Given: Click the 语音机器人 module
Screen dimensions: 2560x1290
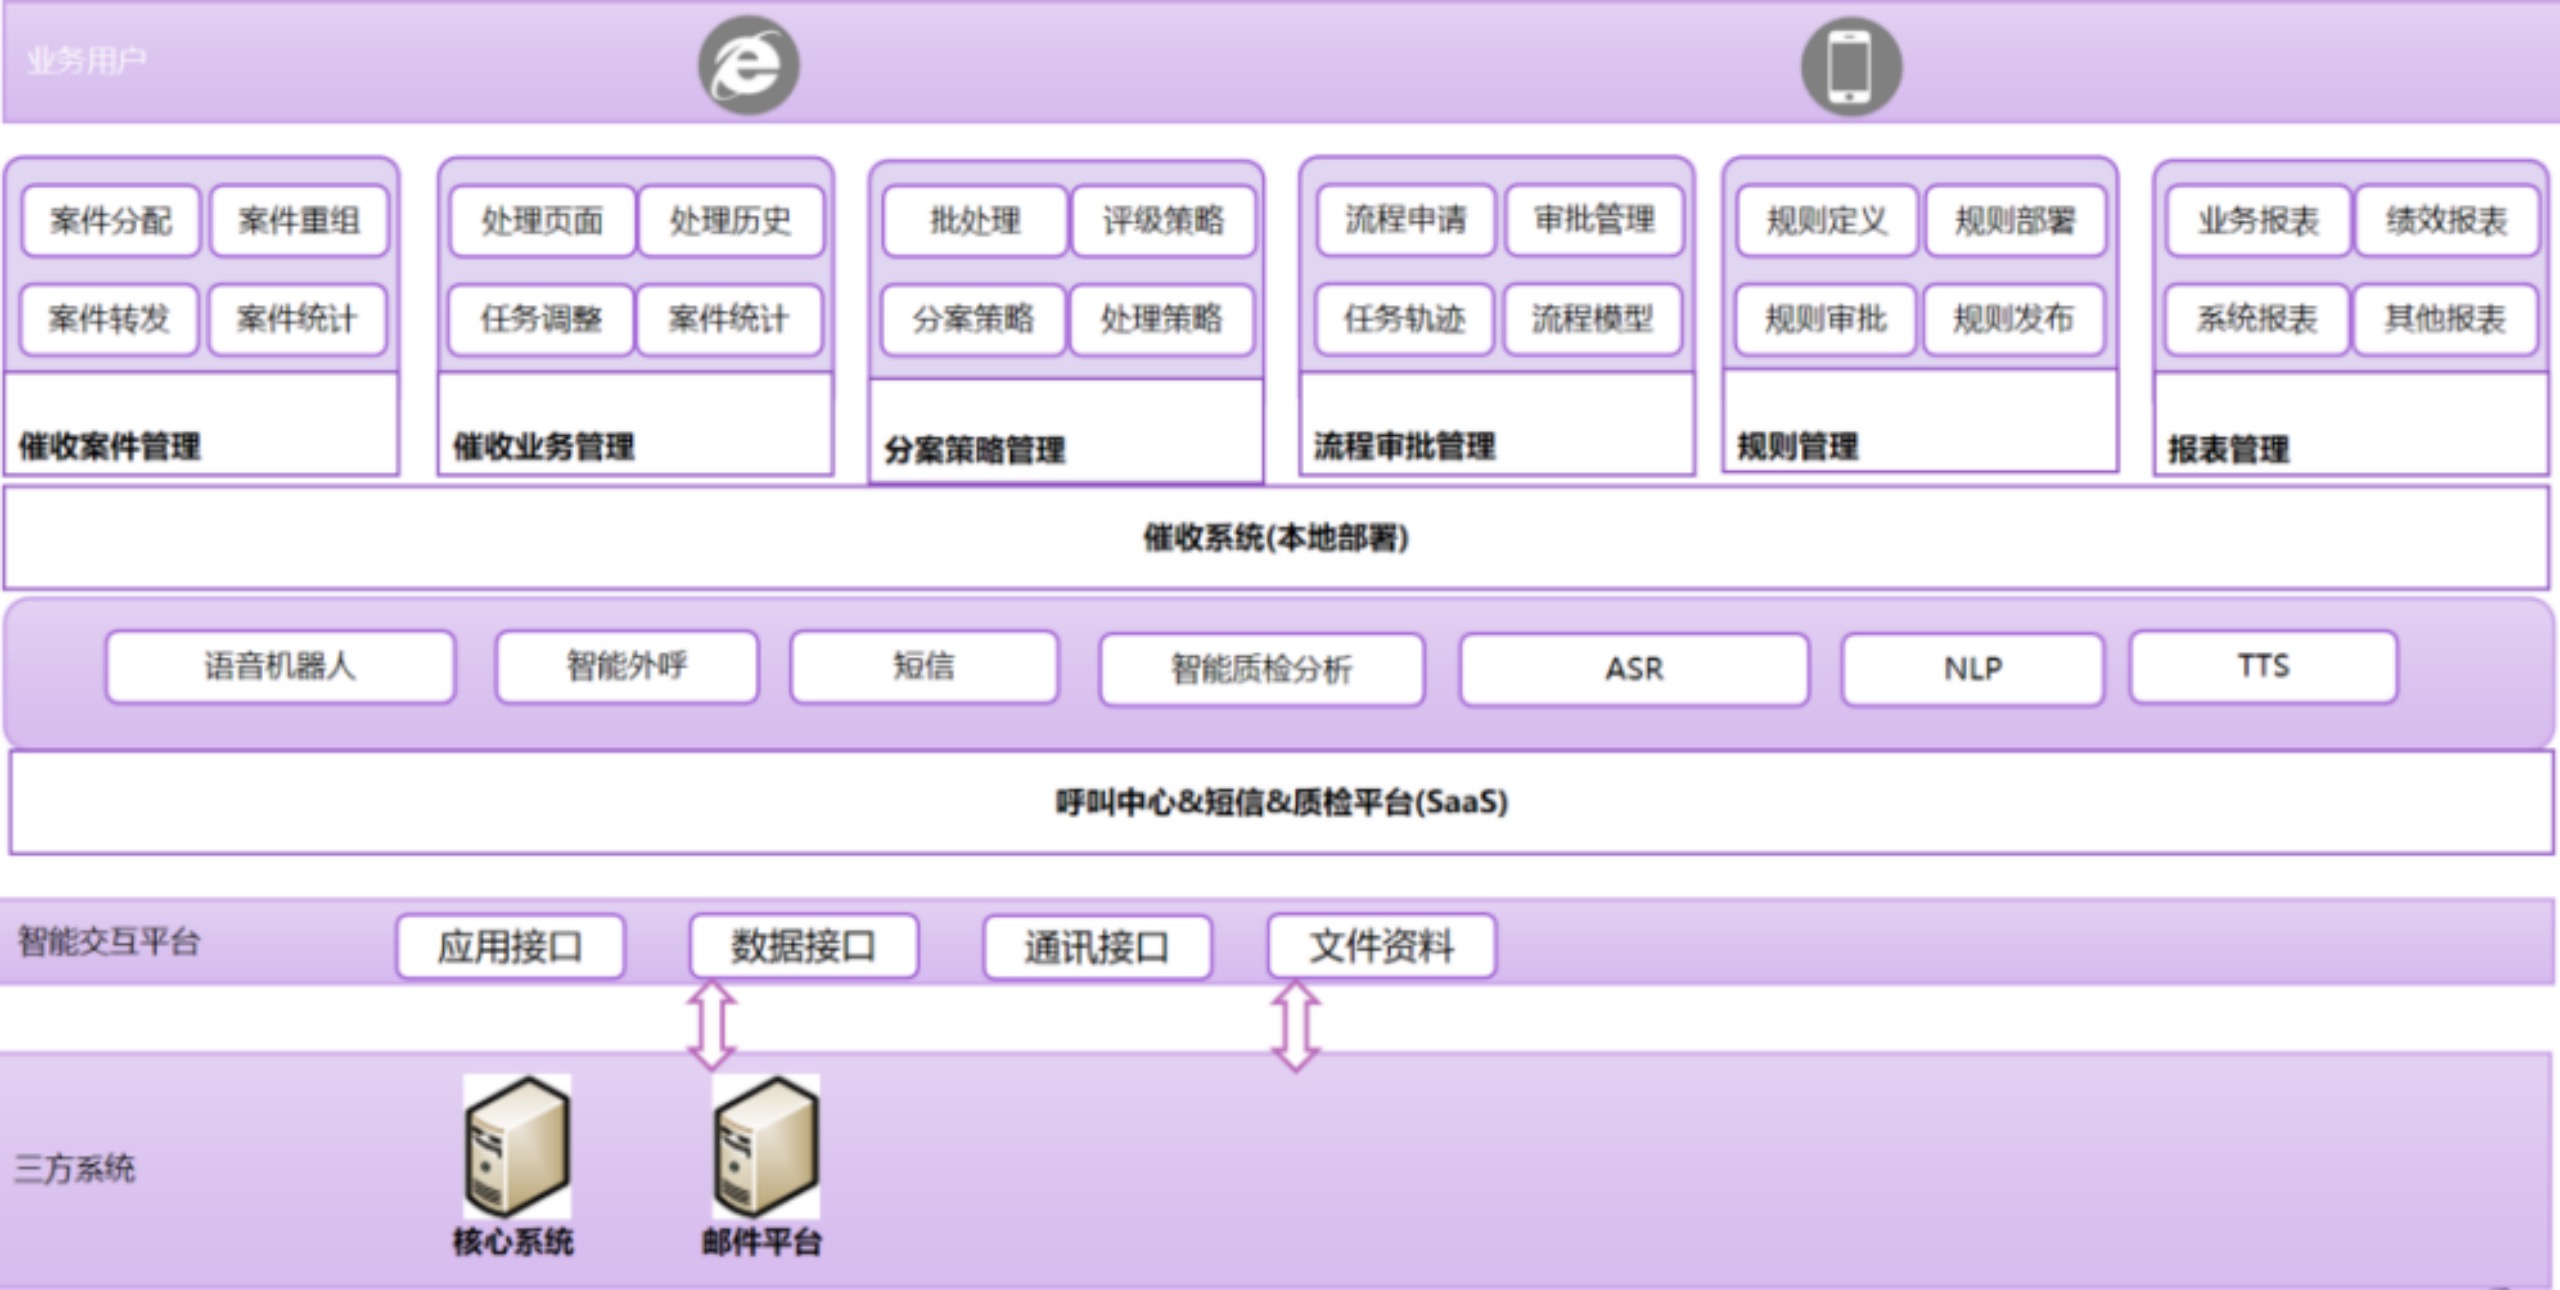Looking at the screenshot, I should click(280, 666).
